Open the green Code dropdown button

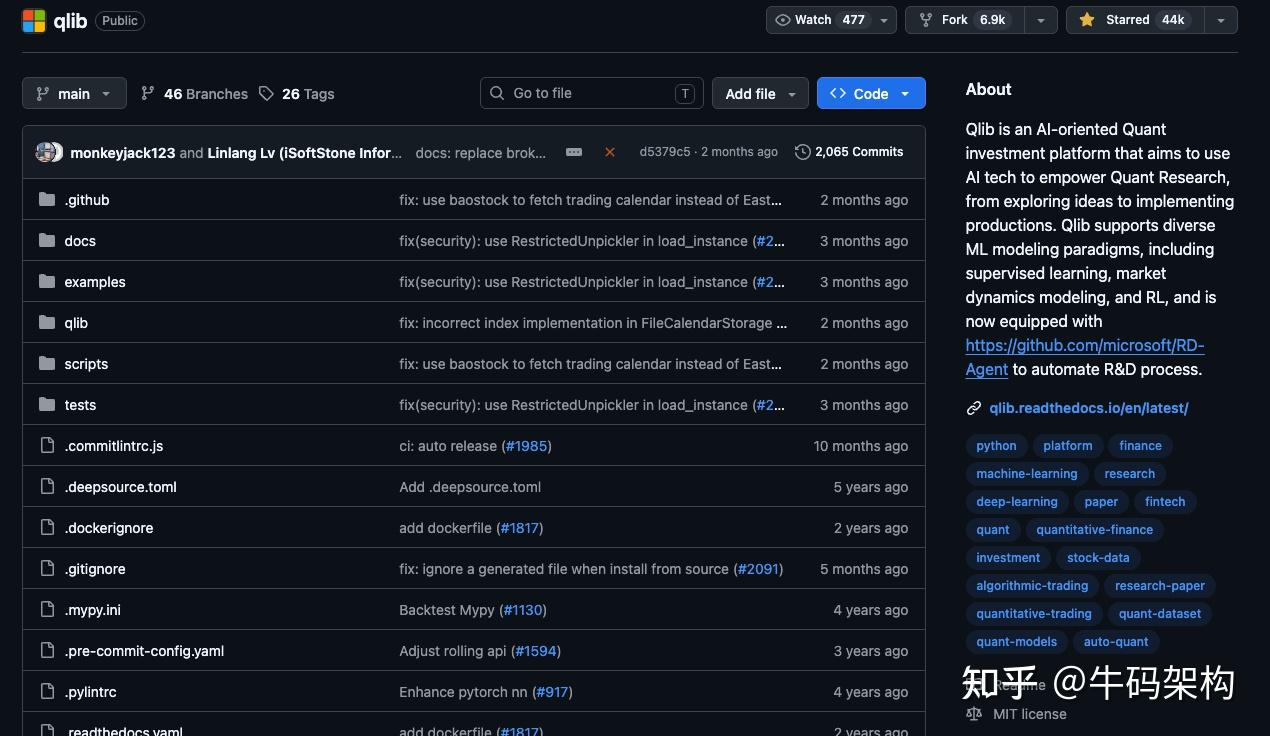pyautogui.click(x=871, y=93)
